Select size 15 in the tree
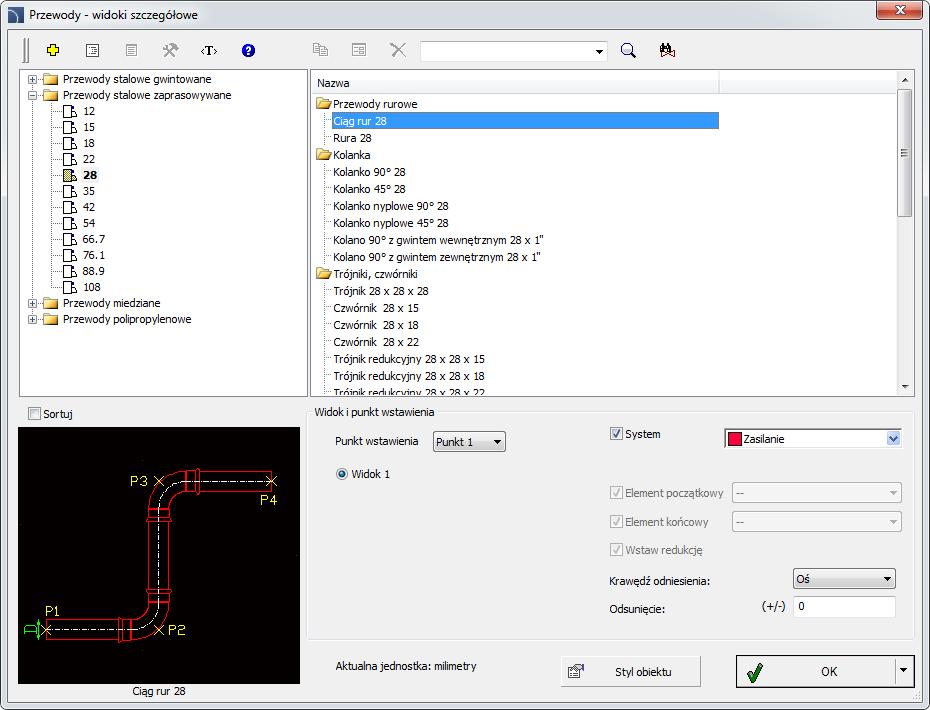Image resolution: width=930 pixels, height=710 pixels. point(88,127)
